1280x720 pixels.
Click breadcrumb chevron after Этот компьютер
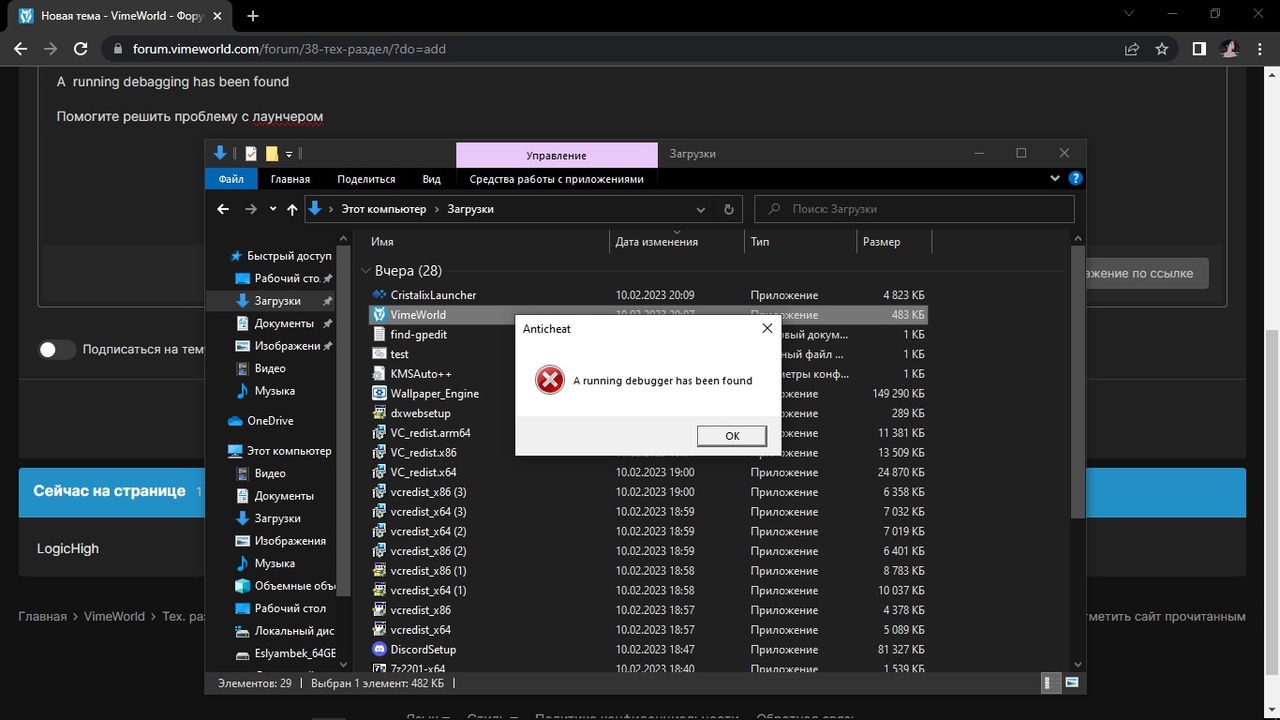click(x=437, y=209)
